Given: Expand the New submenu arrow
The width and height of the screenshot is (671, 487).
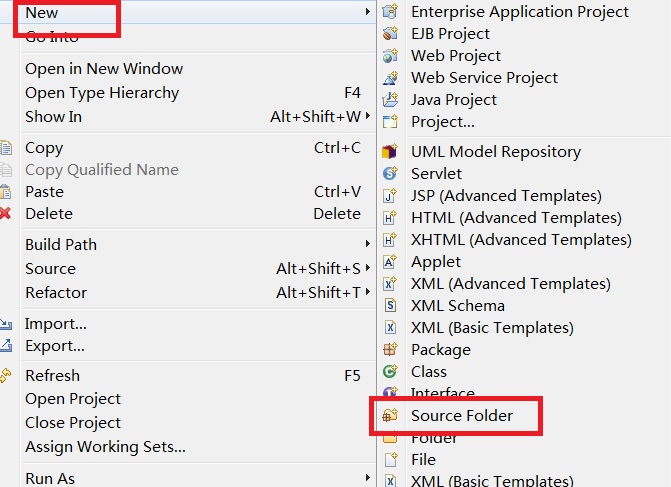Looking at the screenshot, I should click(368, 12).
